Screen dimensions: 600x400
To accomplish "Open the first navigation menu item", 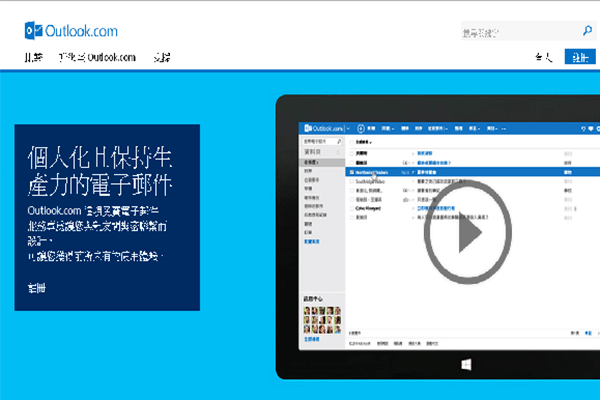I will [x=34, y=58].
